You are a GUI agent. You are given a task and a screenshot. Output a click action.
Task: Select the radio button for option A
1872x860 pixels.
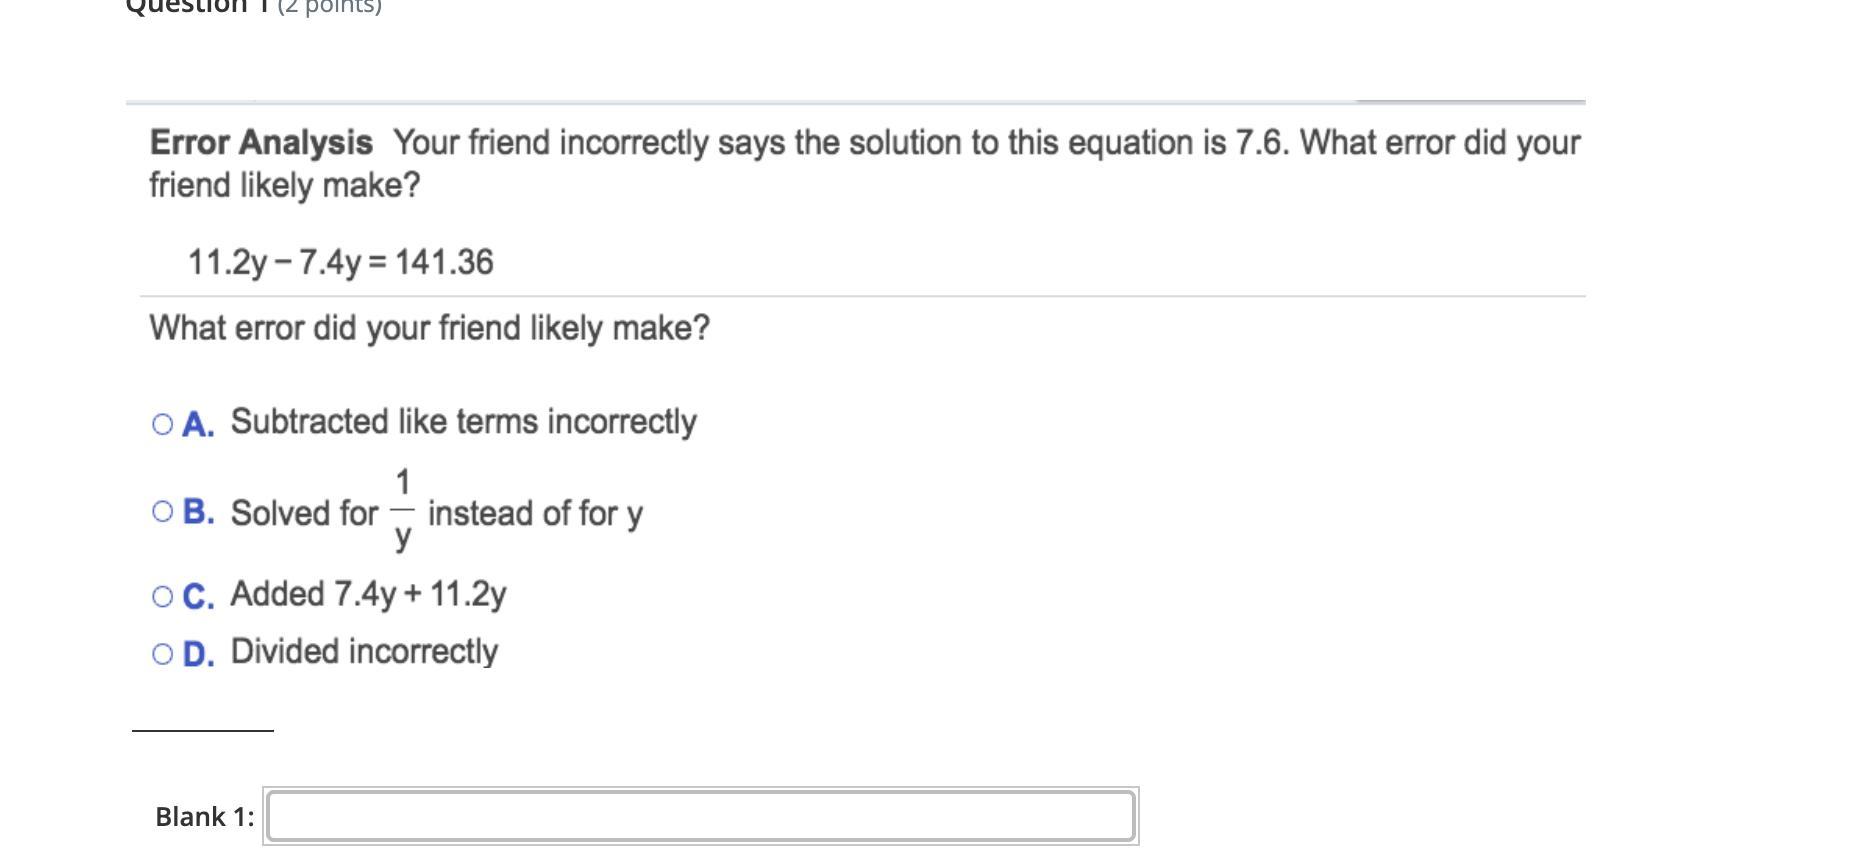click(162, 424)
